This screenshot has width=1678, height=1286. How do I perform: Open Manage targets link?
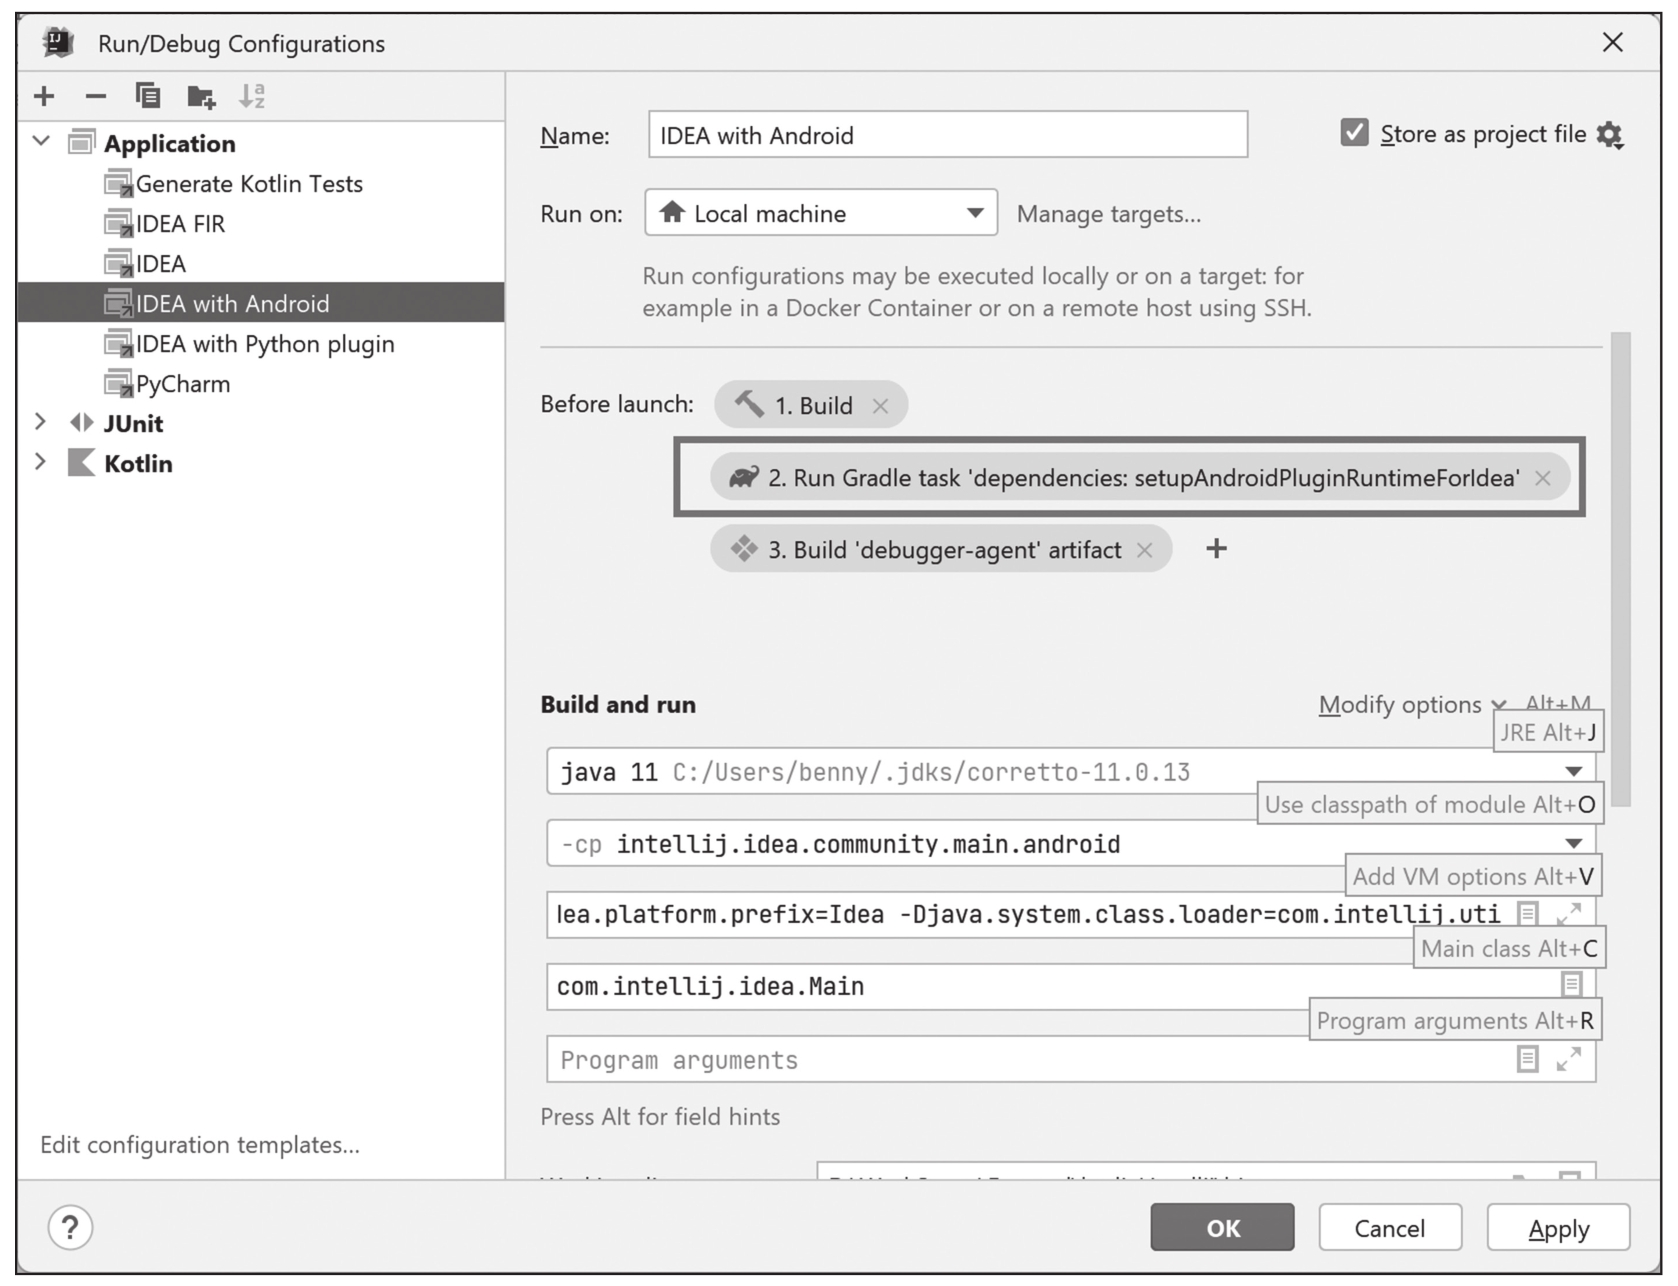(x=1109, y=214)
